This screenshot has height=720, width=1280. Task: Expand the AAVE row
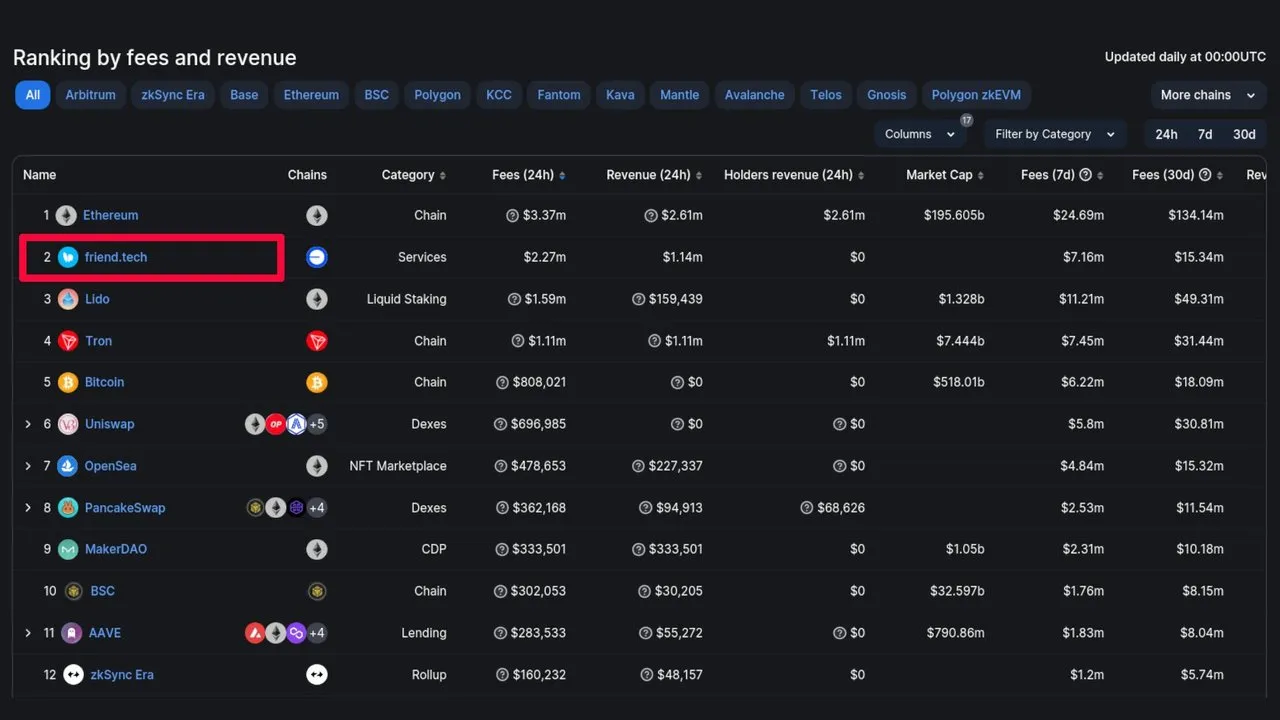point(28,633)
